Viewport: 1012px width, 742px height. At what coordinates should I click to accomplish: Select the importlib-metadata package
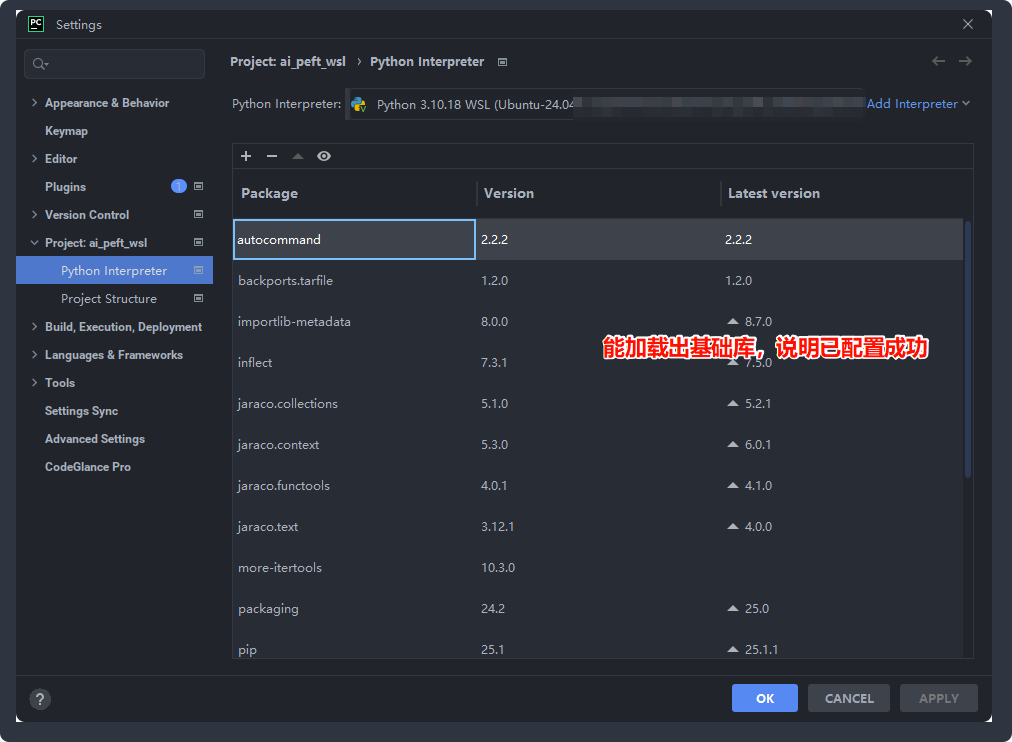598,321
